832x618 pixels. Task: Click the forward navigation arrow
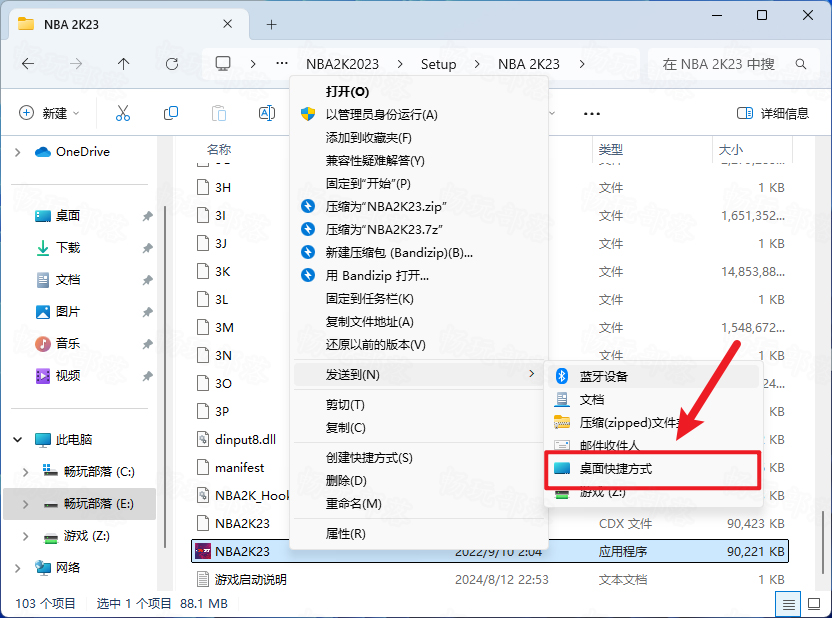[x=76, y=64]
